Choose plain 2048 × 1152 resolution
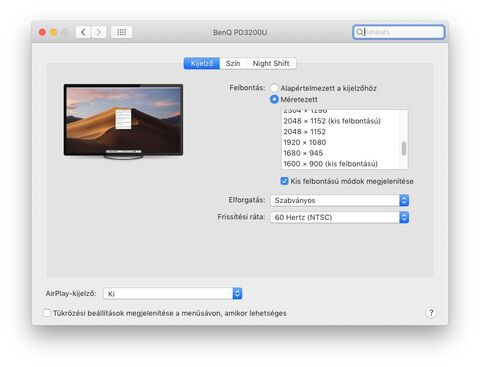This screenshot has width=480, height=367. tap(340, 132)
